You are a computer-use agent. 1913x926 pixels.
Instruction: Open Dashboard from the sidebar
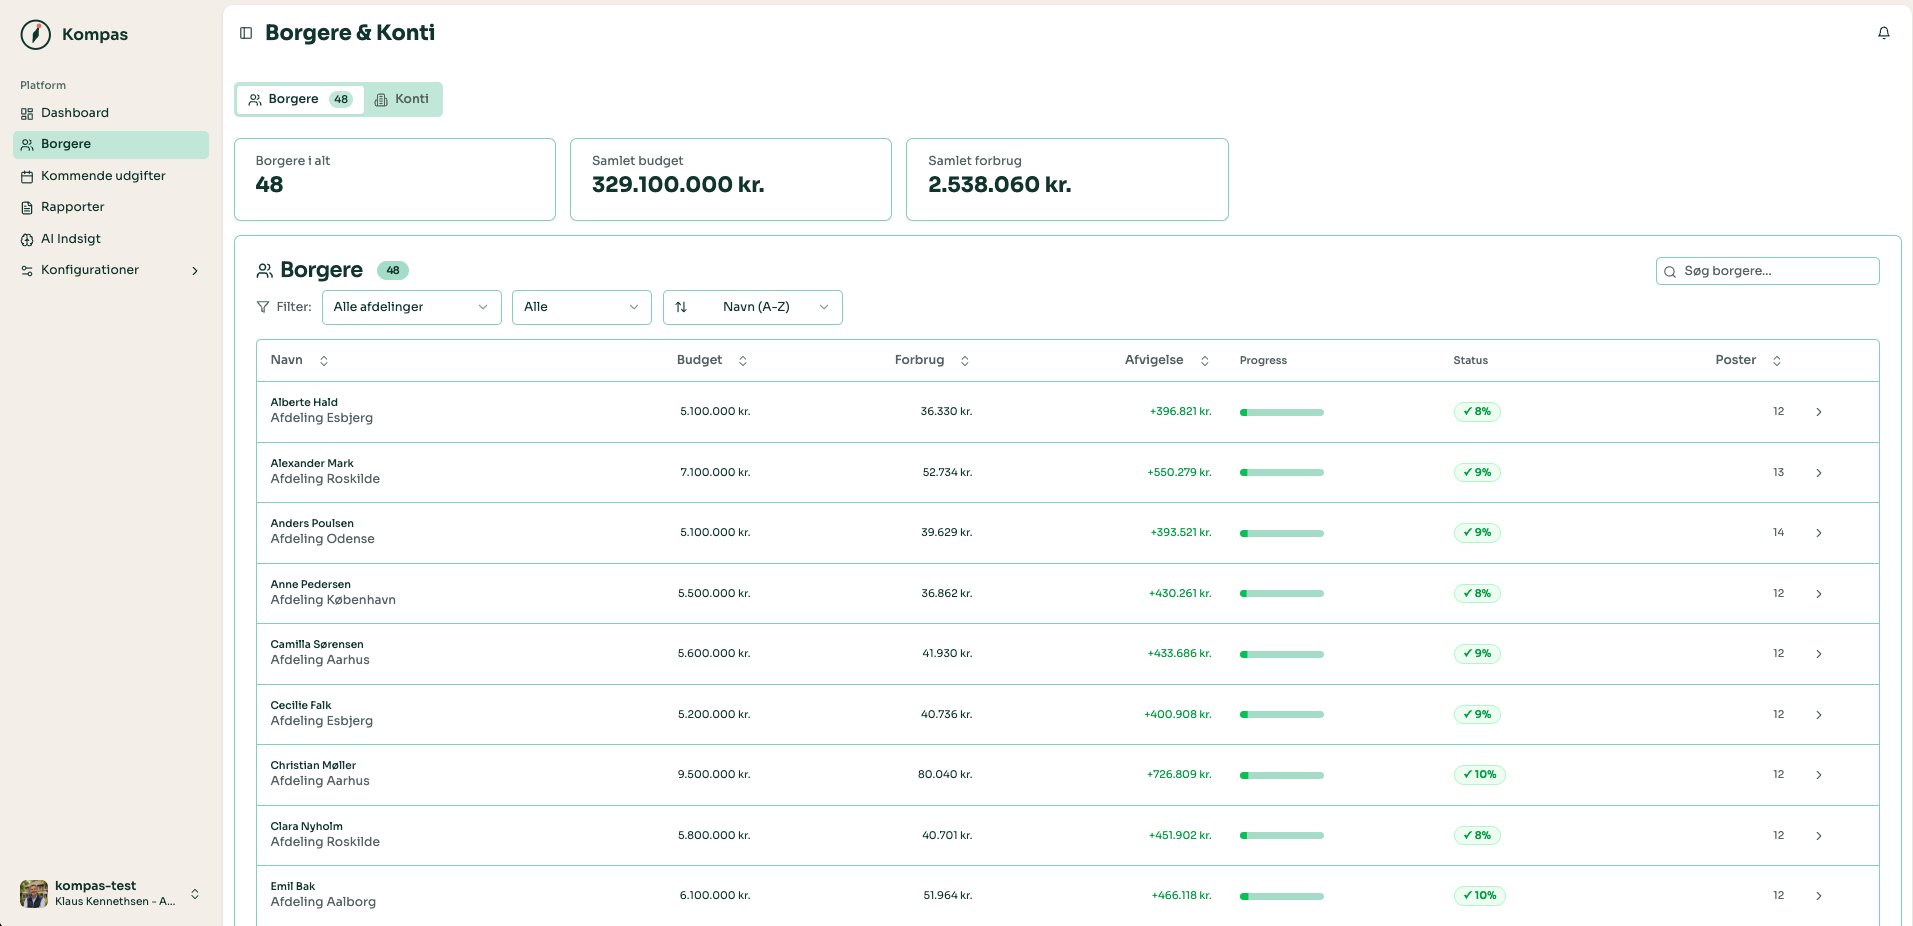click(x=75, y=113)
